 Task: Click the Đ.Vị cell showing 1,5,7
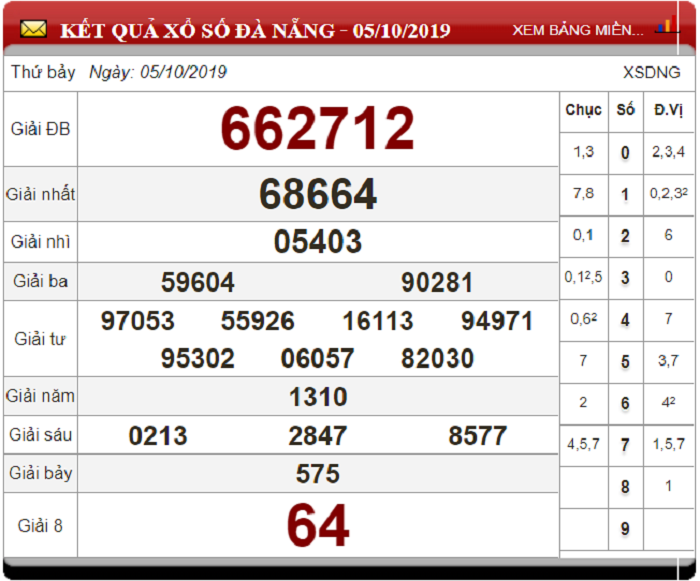[x=668, y=444]
